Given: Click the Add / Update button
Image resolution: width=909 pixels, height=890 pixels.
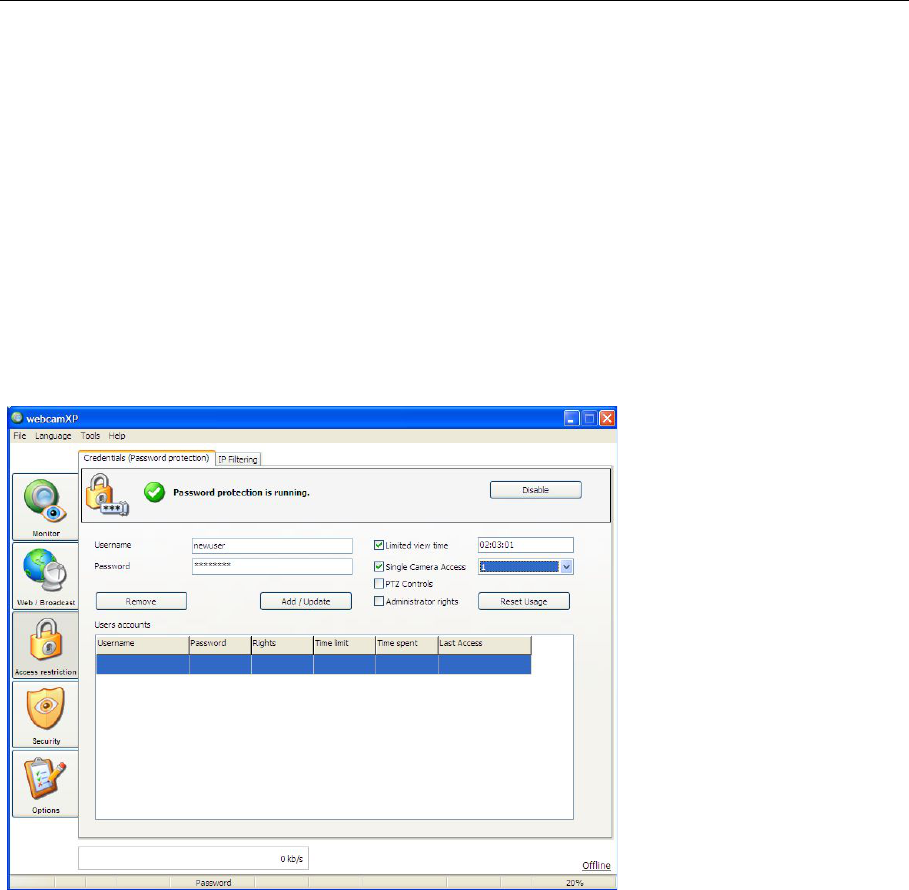Looking at the screenshot, I should [306, 601].
